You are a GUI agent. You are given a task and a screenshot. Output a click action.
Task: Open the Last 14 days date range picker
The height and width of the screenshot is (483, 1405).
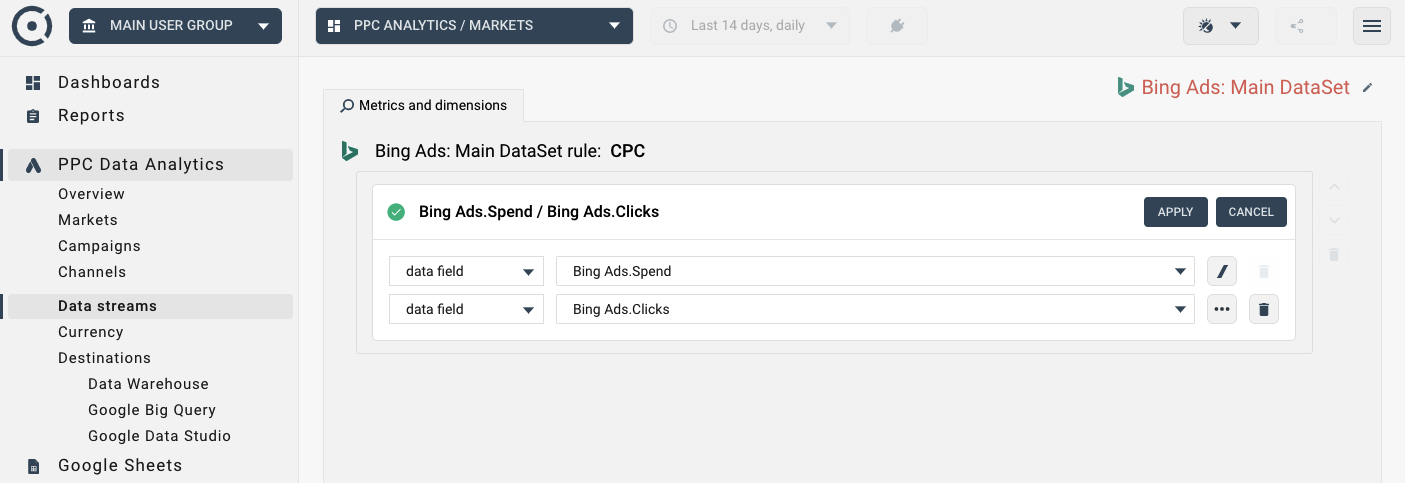[x=750, y=26]
